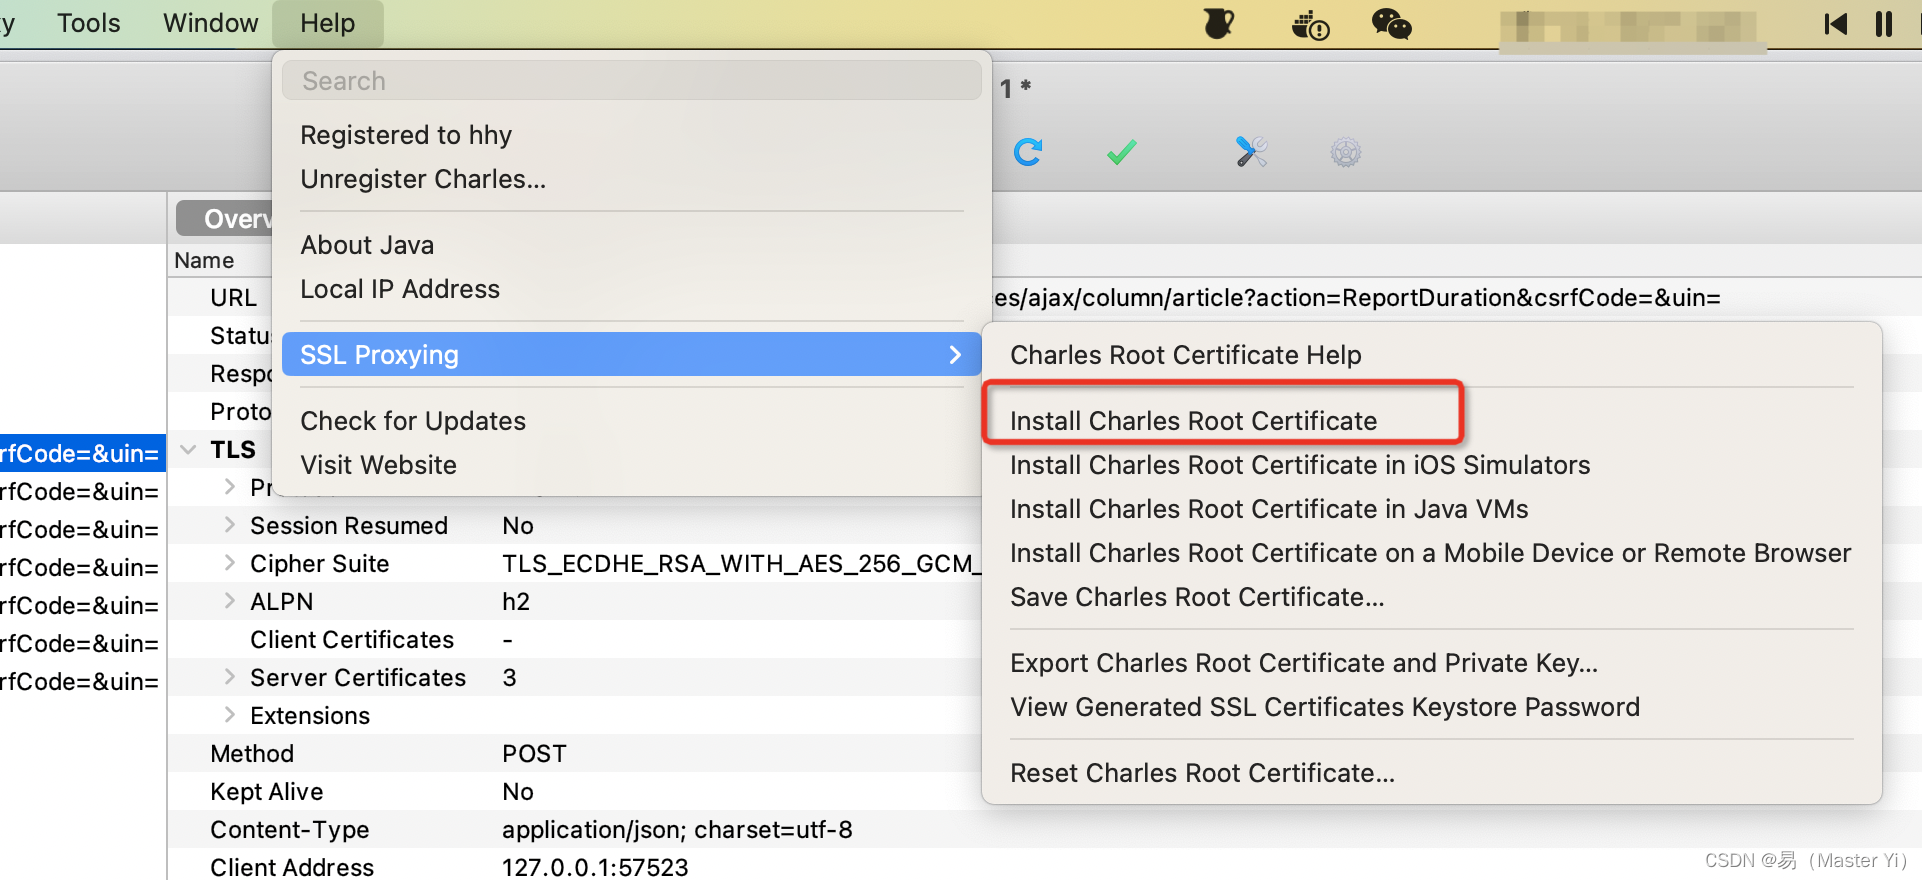
Task: Click the Docker whale menu bar icon
Action: coord(1311,24)
